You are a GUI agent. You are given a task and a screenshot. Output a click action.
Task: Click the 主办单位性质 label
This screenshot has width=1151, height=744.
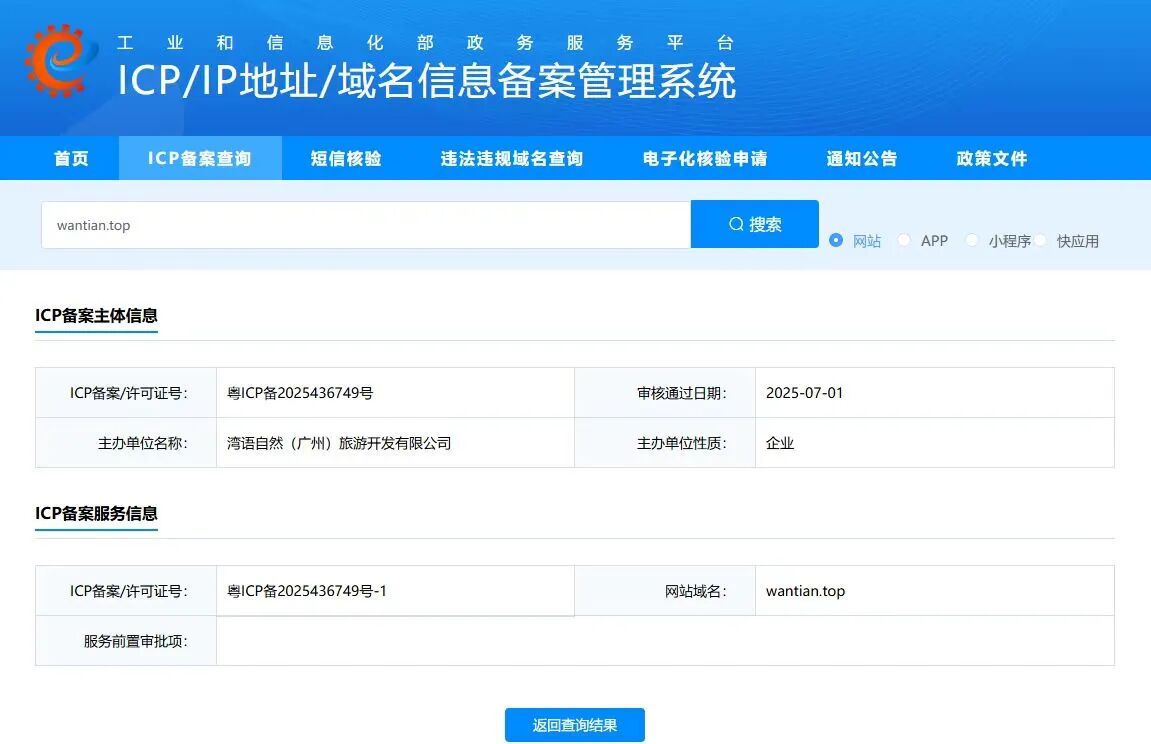[x=682, y=443]
